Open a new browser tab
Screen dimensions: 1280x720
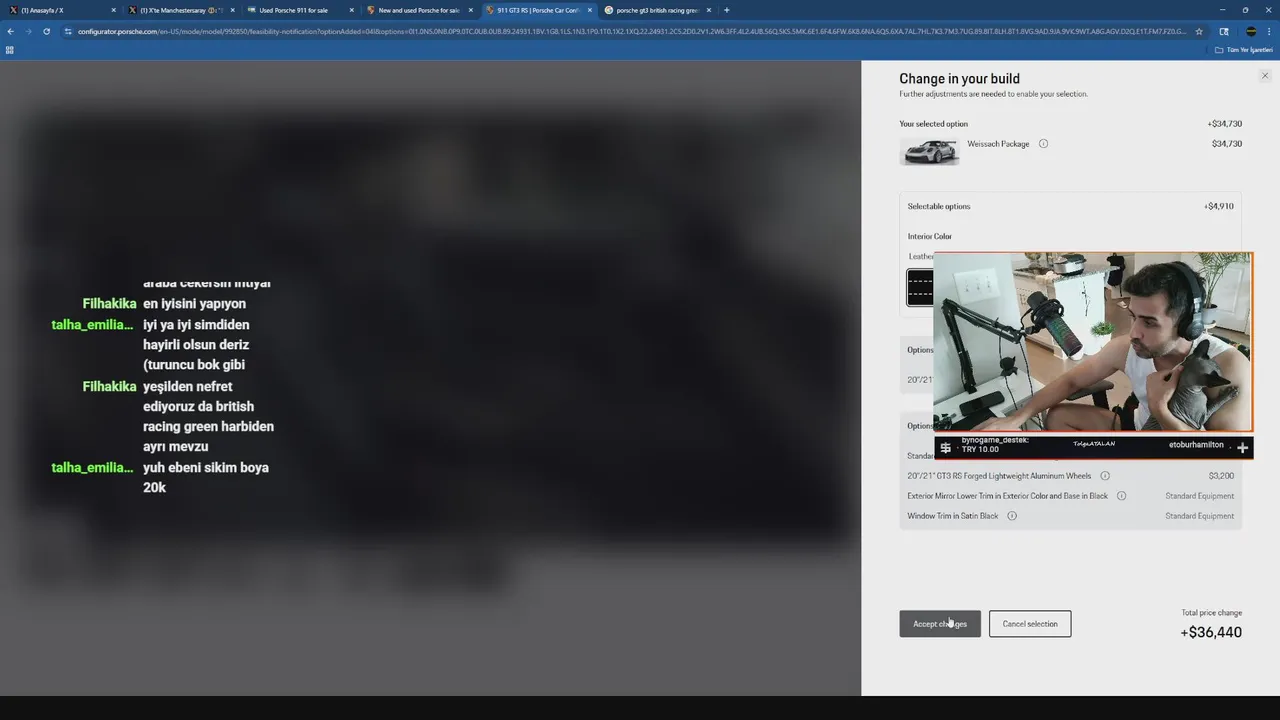tap(726, 10)
